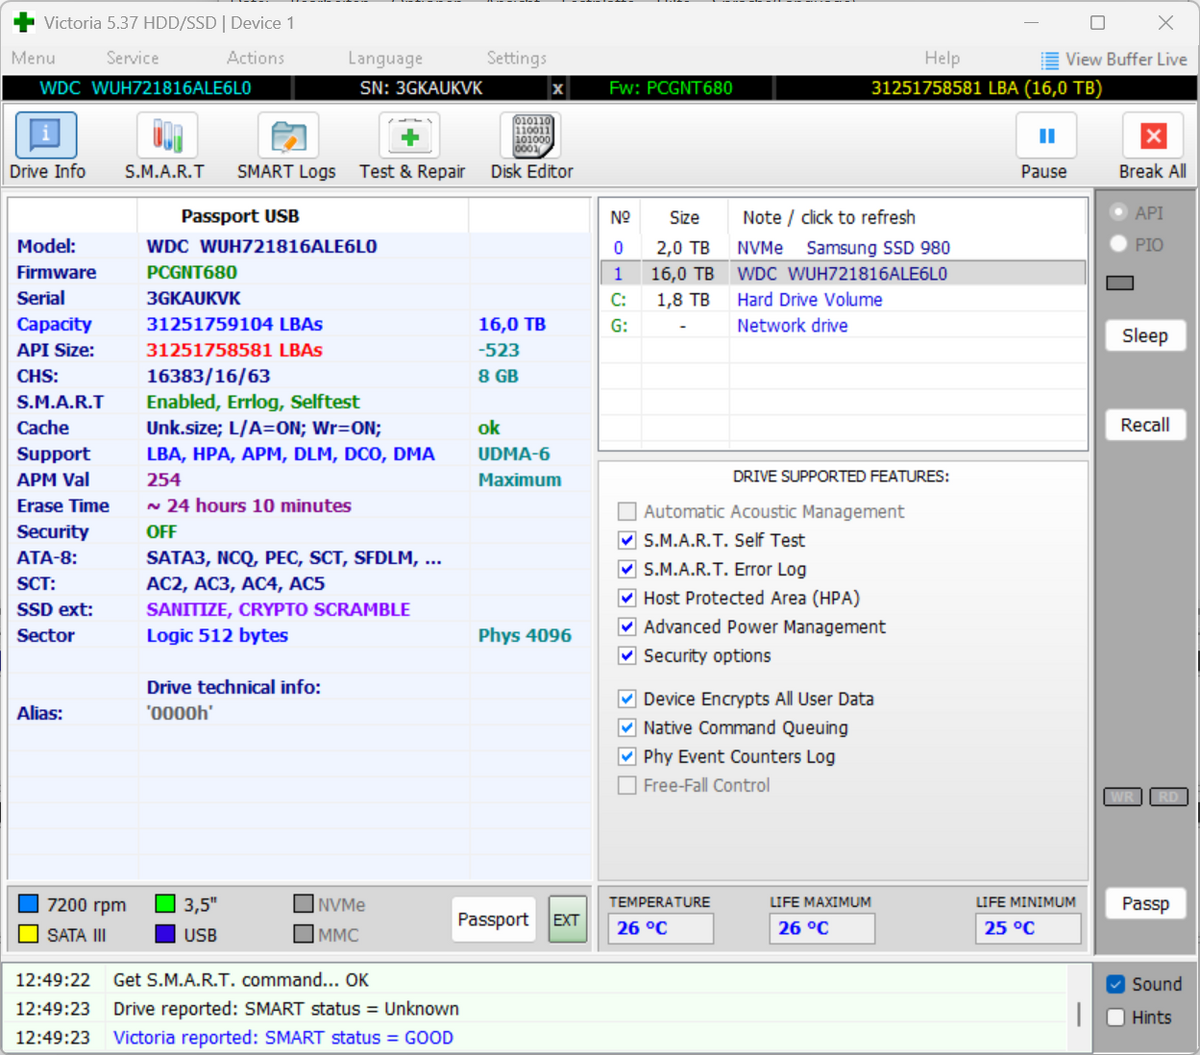This screenshot has width=1200, height=1055.
Task: Toggle S.M.A.R.T. Error Log checkbox
Action: [627, 570]
